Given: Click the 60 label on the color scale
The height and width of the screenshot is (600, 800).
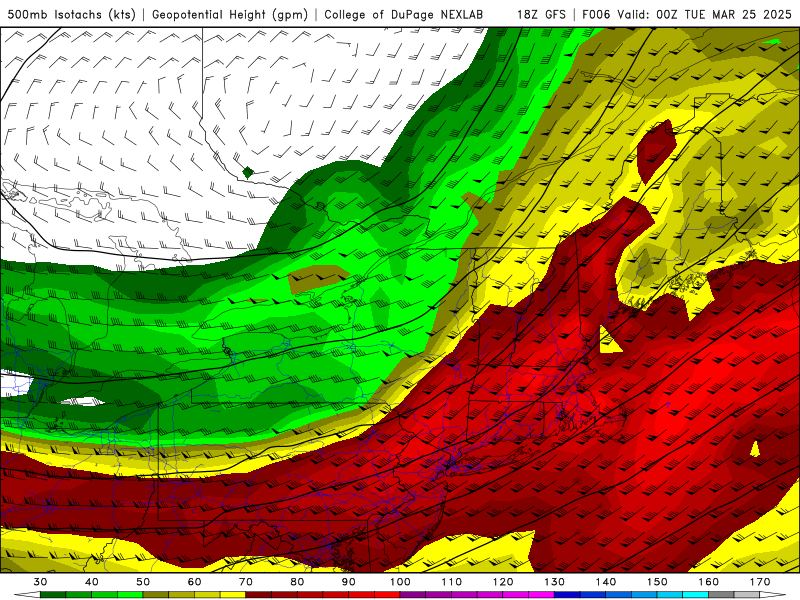Looking at the screenshot, I should [x=194, y=582].
